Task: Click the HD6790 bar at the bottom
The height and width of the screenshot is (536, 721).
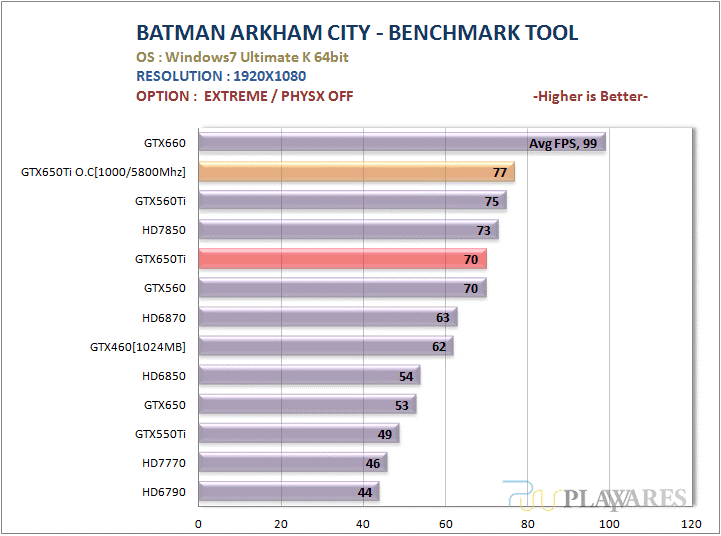Action: 288,492
